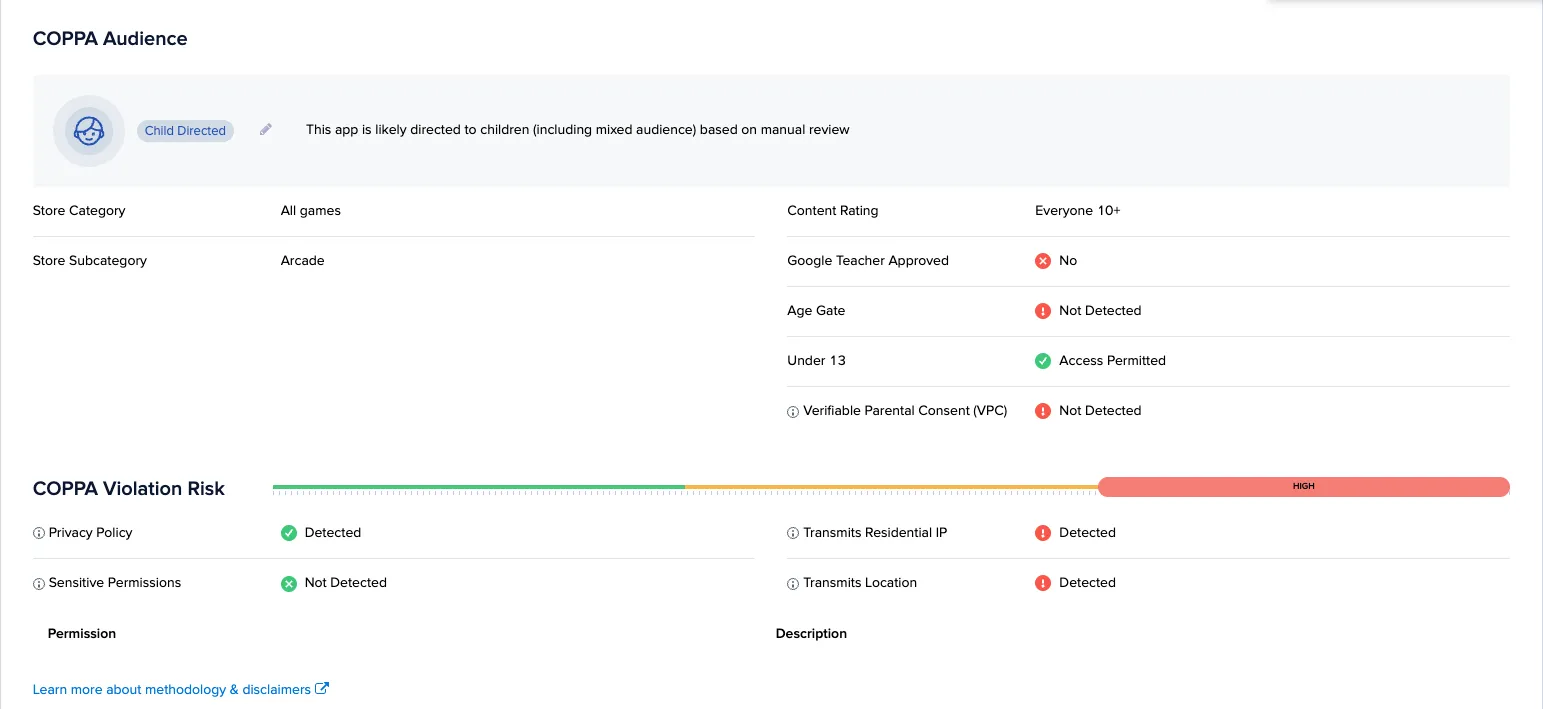Click the 'Access Permitted' status text
Viewport: 1543px width, 709px height.
point(1112,361)
